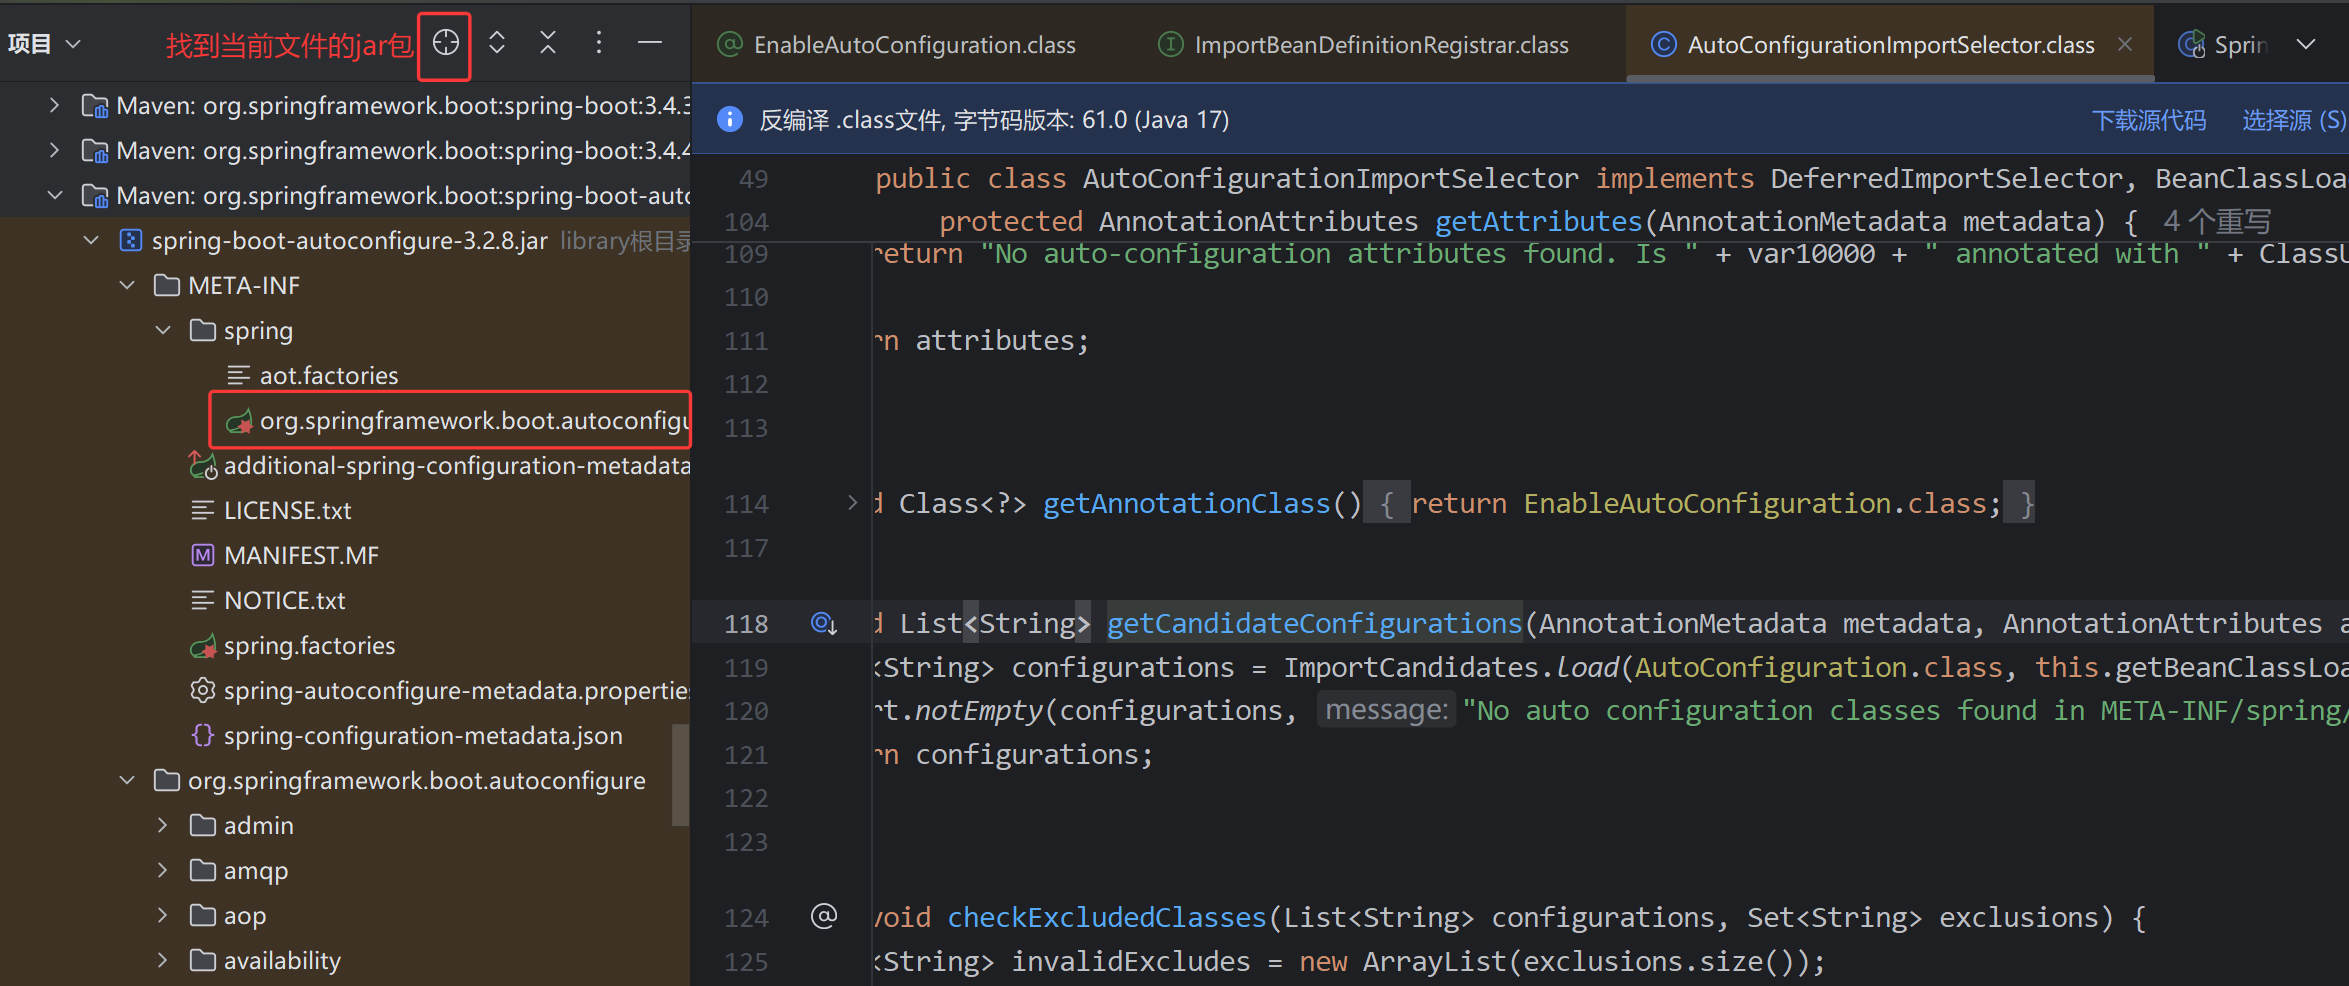Expand the aop folder
The width and height of the screenshot is (2349, 986).
point(163,915)
